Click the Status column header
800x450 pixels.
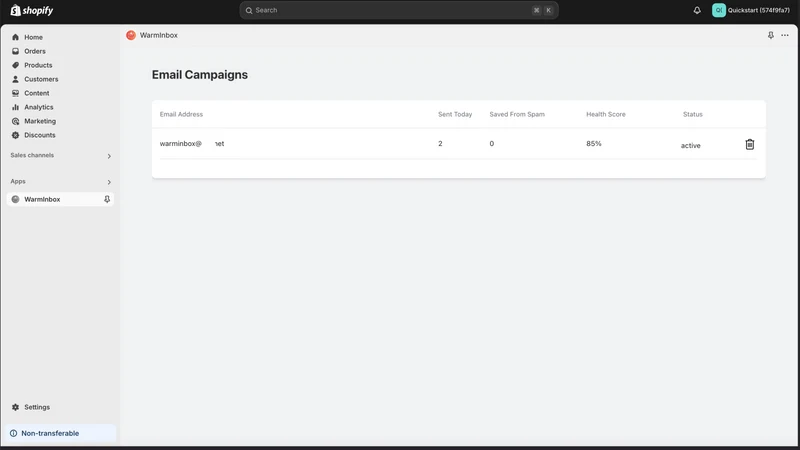point(693,114)
